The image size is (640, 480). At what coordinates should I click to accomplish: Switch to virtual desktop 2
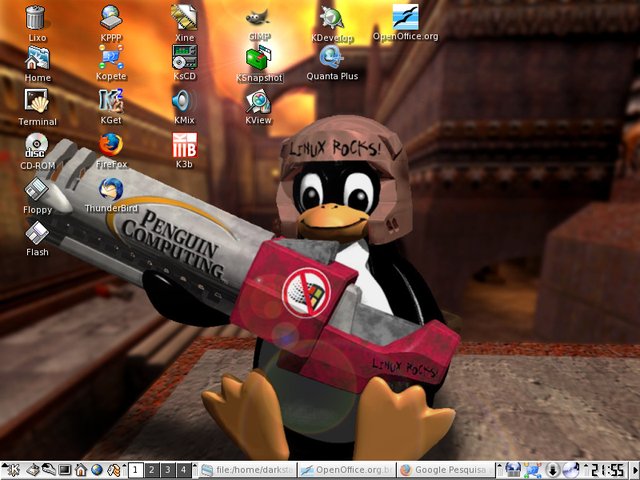pos(151,469)
